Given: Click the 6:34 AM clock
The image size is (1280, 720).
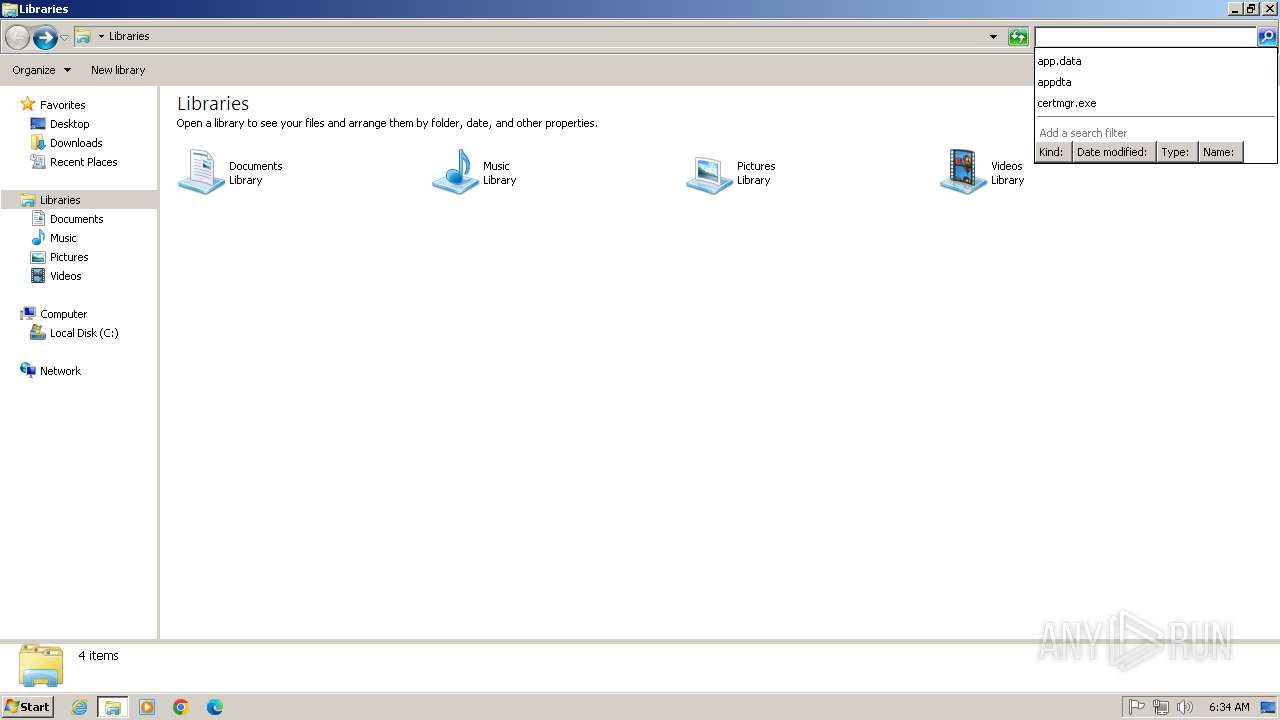Looking at the screenshot, I should [1229, 707].
